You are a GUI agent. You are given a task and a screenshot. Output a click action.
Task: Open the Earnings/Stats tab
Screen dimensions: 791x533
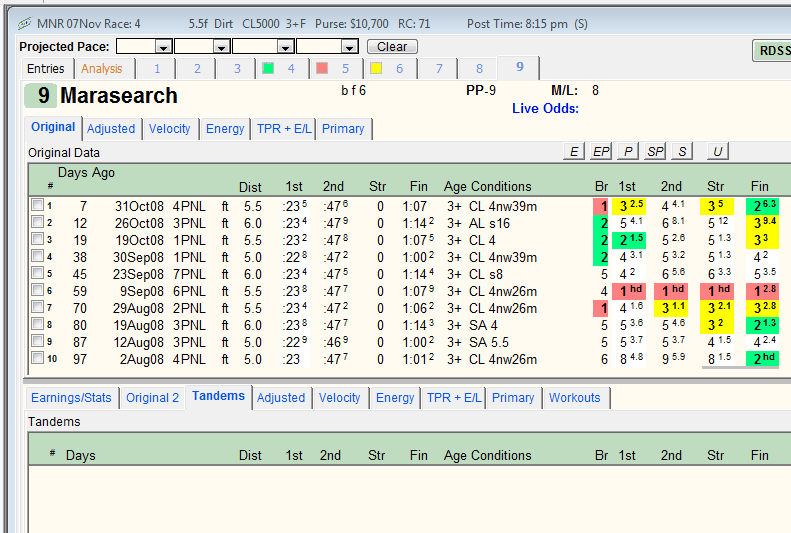71,398
